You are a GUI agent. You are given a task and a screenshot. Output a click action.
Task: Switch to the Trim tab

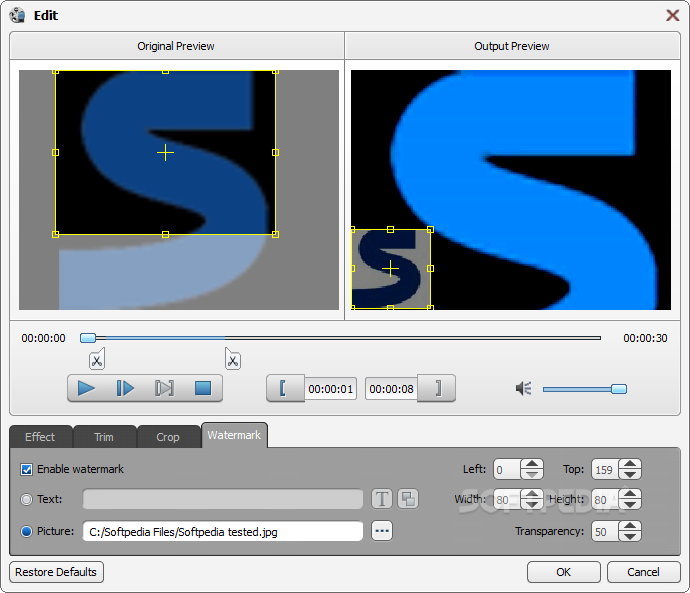(104, 437)
